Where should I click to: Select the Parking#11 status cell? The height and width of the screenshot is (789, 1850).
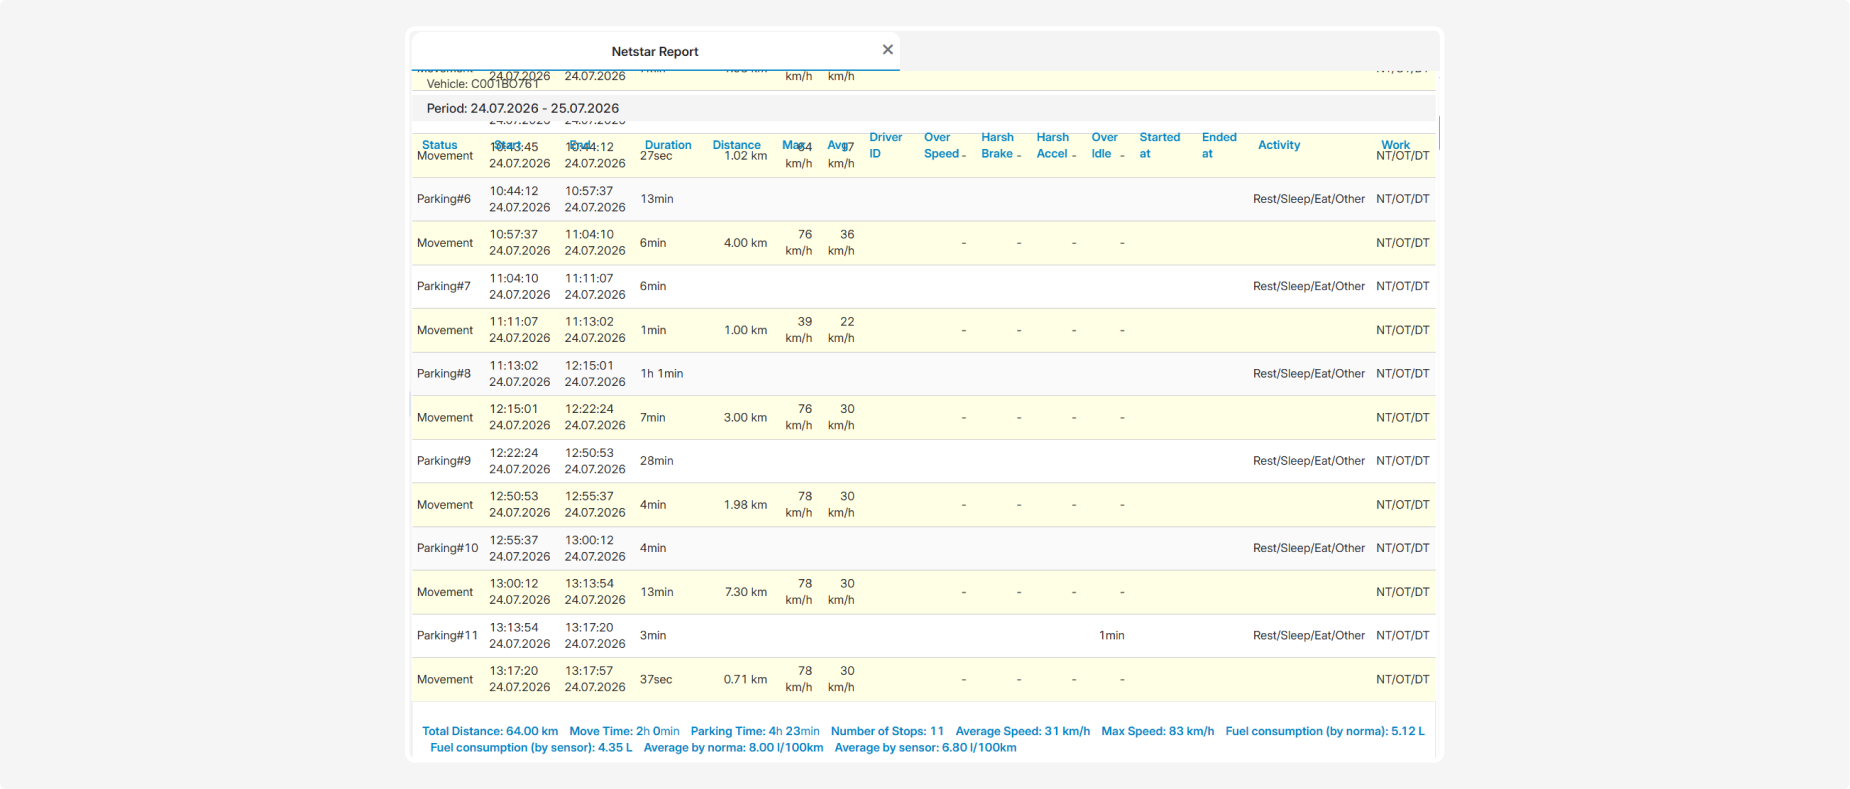click(x=447, y=635)
